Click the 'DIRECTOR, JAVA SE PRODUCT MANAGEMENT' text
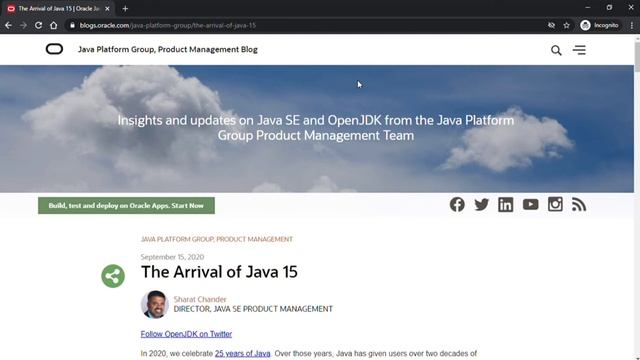Image resolution: width=640 pixels, height=360 pixels. click(253, 309)
